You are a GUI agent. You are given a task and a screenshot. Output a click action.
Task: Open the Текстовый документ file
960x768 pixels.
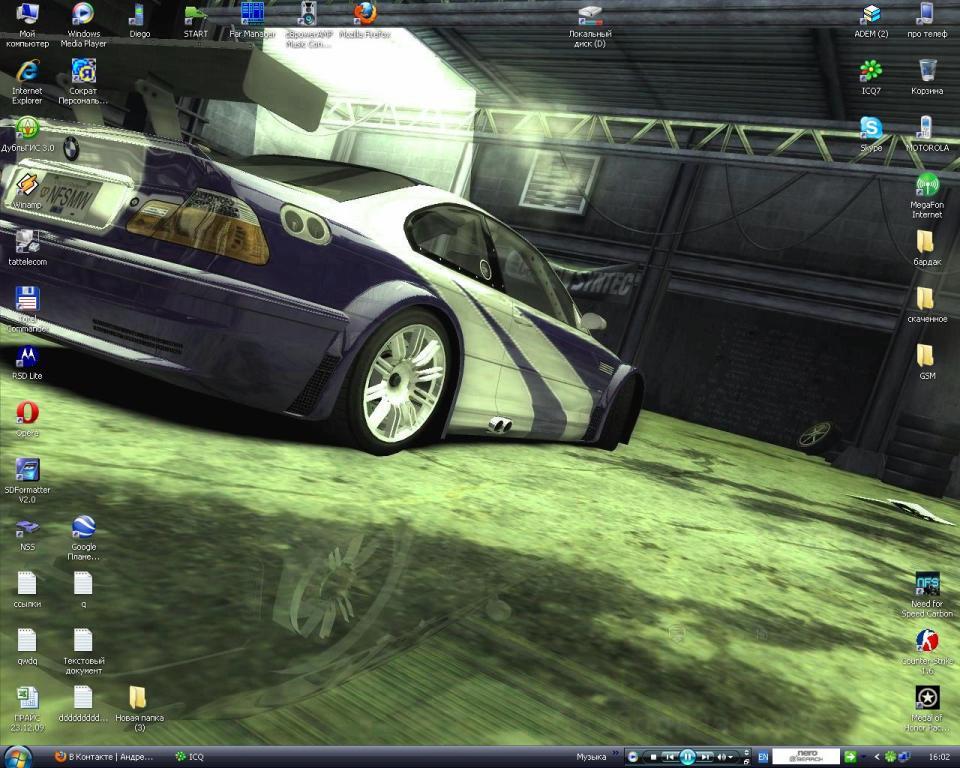(x=83, y=652)
